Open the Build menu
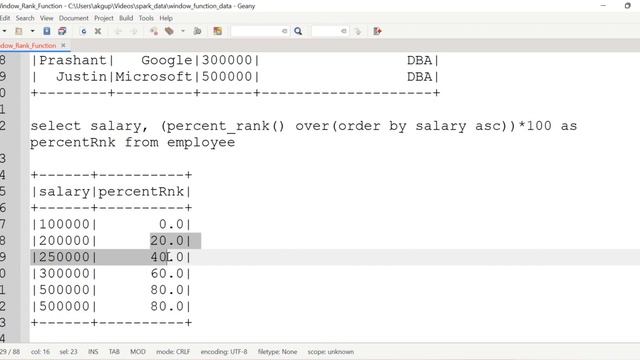Screen dimensions: 640x360 tap(126, 18)
